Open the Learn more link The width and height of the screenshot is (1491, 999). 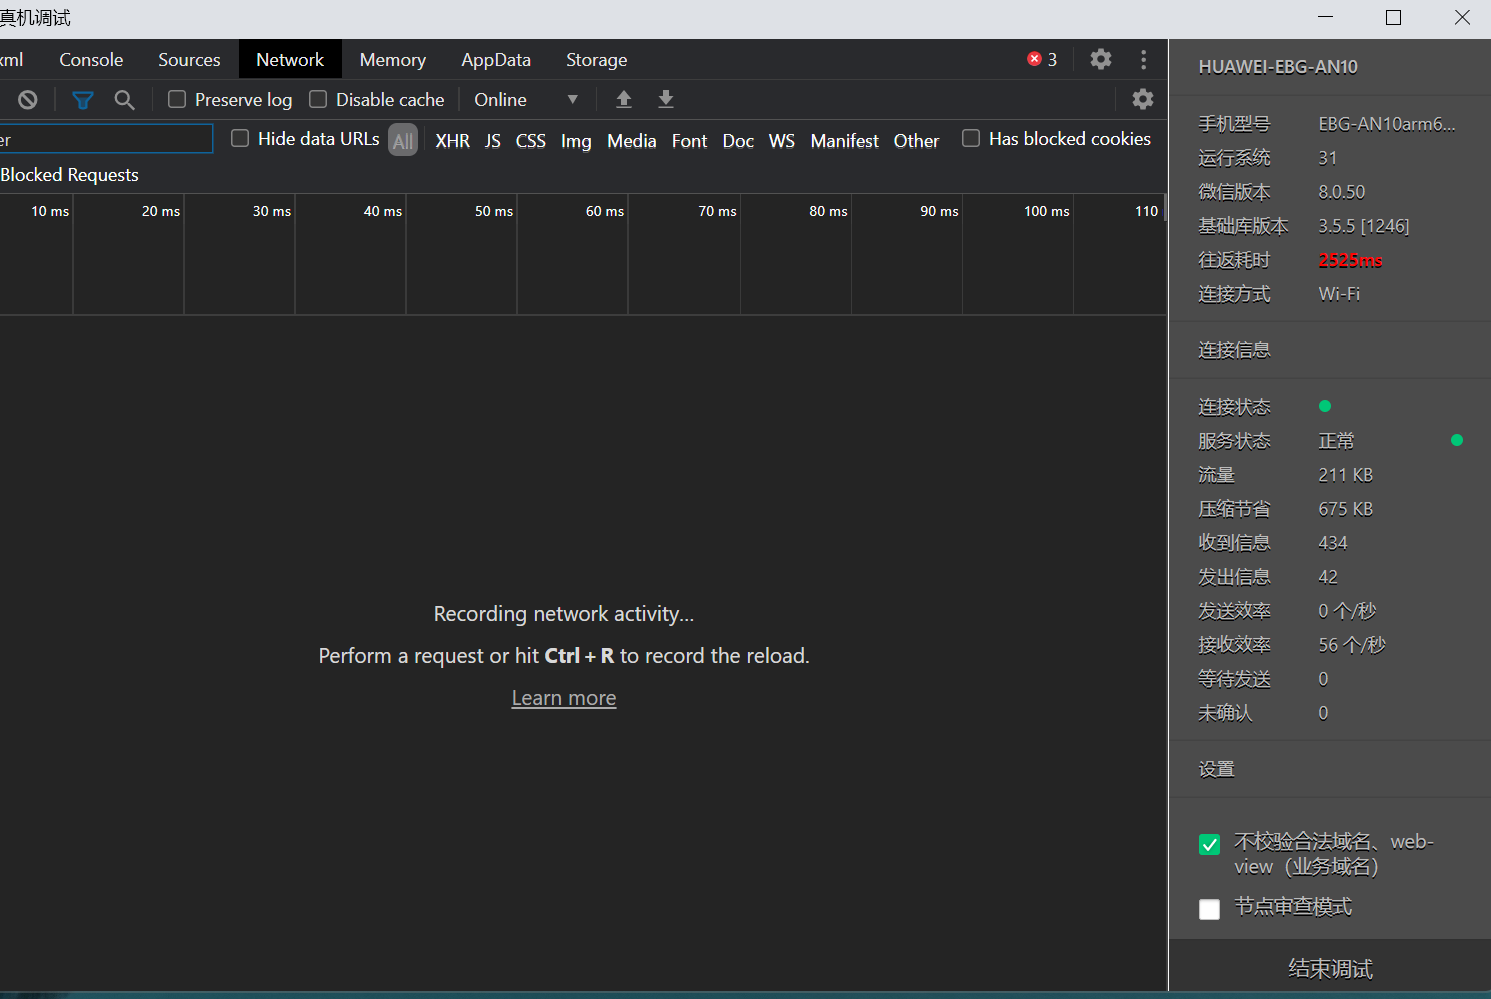point(564,698)
